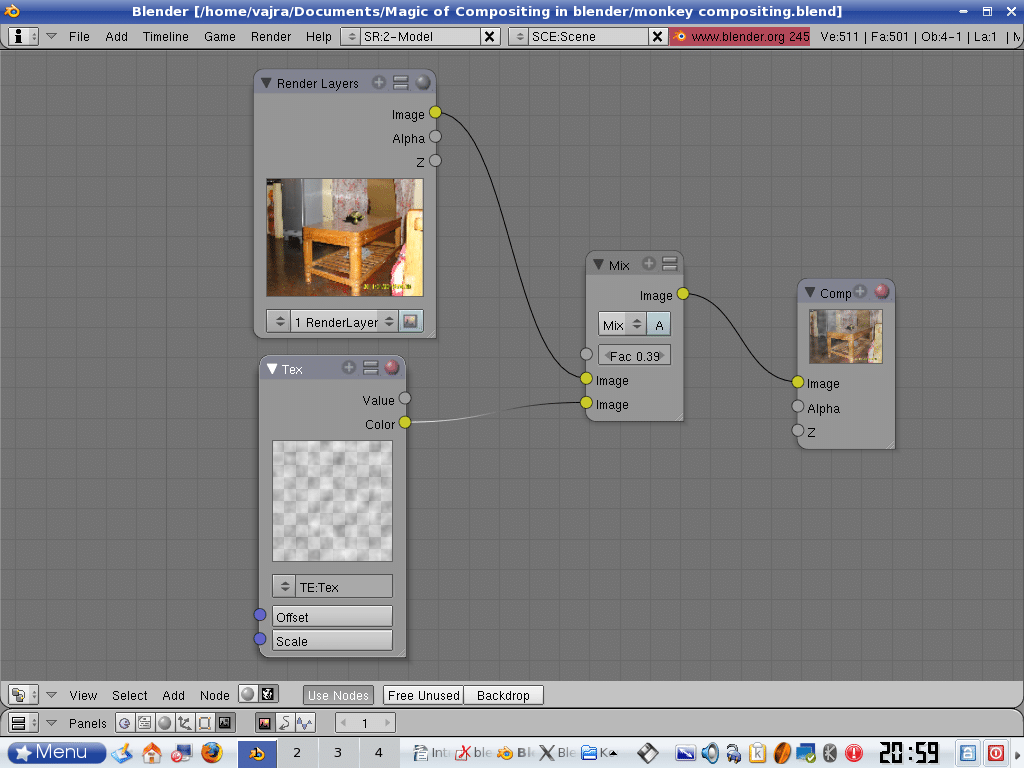This screenshot has height=768, width=1024.
Task: Open the Node menu in node editor header
Action: pyautogui.click(x=214, y=695)
